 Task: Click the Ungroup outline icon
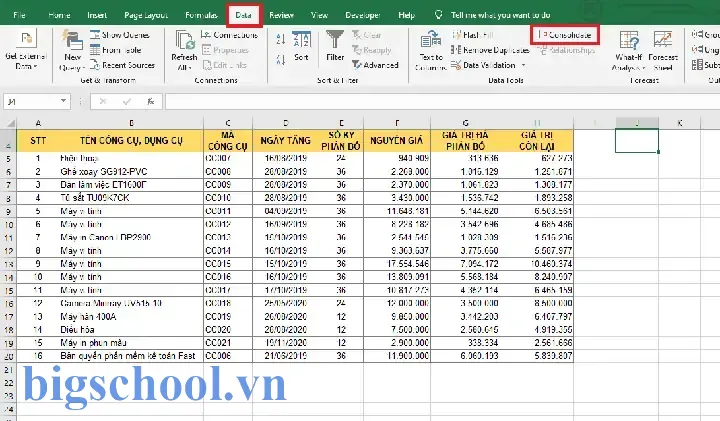tap(698, 50)
